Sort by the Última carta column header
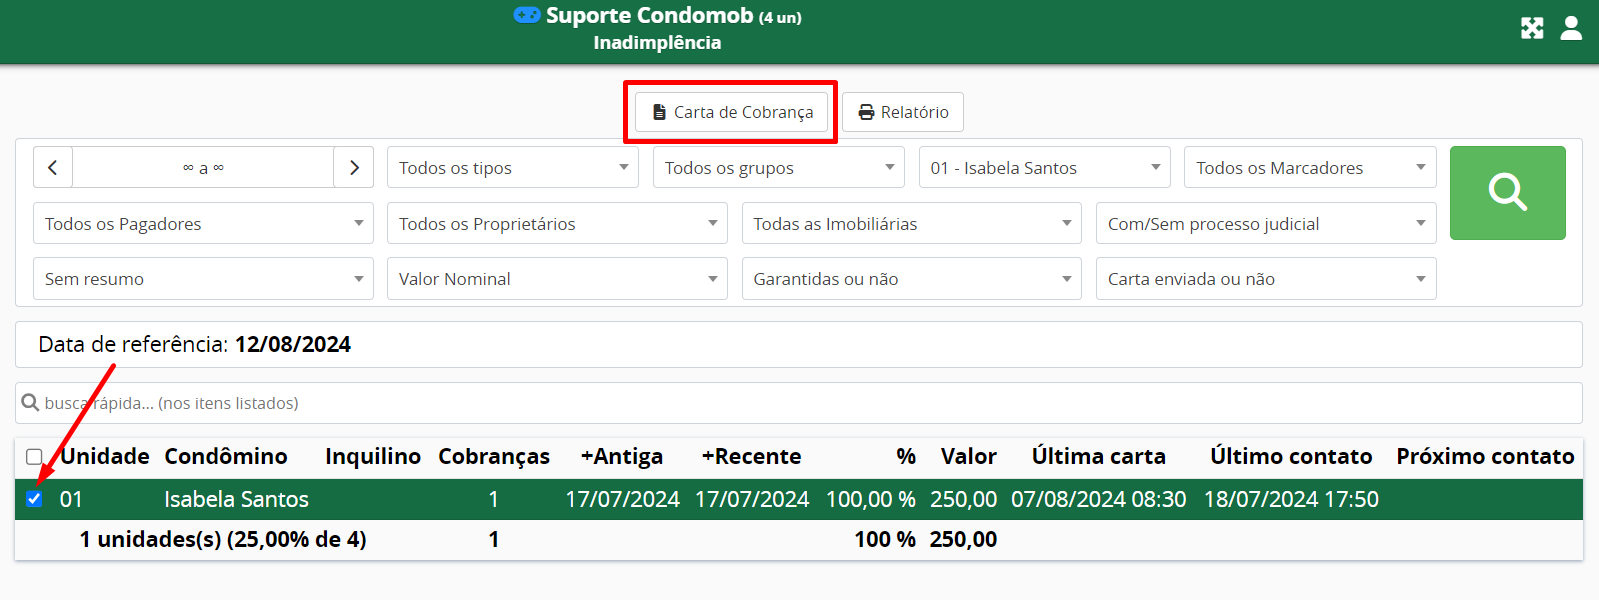This screenshot has height=600, width=1599. [1098, 457]
